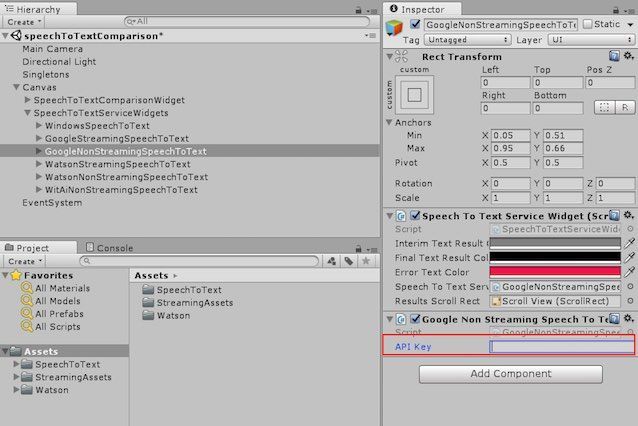Viewport: 638px width, 426px height.
Task: Click the Assets breadcrumb in Project panel
Action: pyautogui.click(x=151, y=275)
